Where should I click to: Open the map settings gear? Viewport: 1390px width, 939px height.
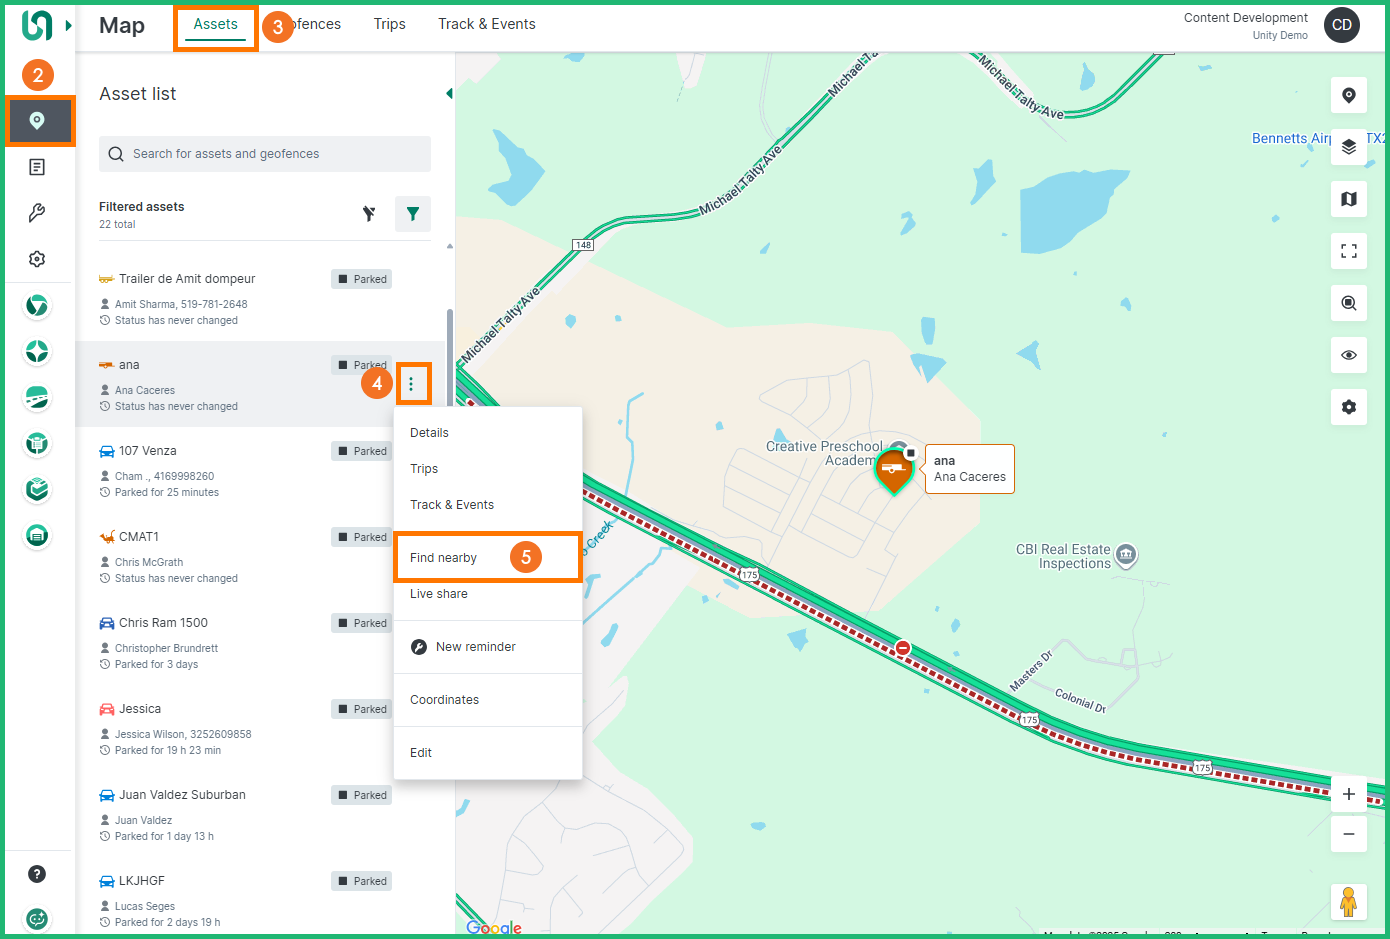point(1348,407)
